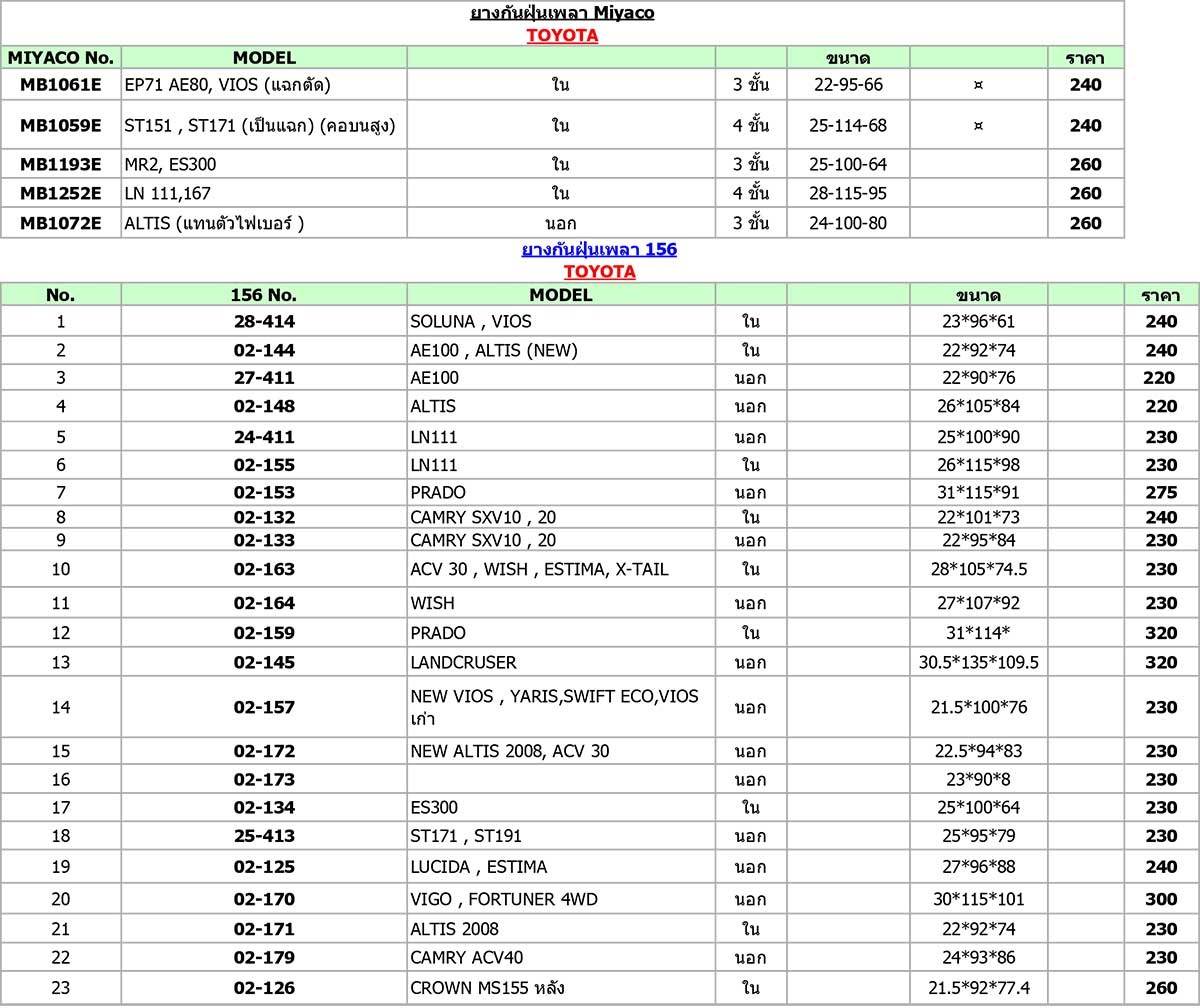Select part number 02-157
This screenshot has height=1008, width=1200.
tap(264, 707)
